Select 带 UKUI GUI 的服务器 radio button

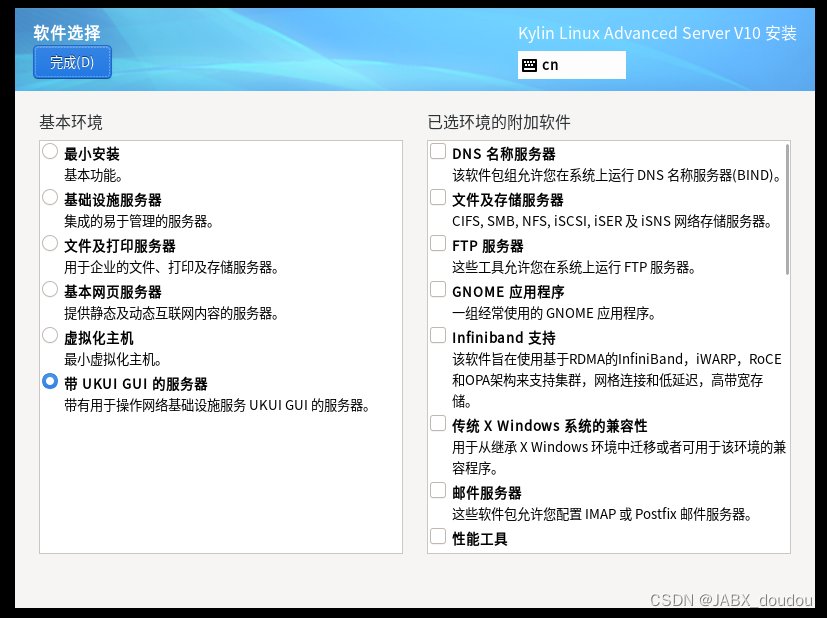[50, 381]
